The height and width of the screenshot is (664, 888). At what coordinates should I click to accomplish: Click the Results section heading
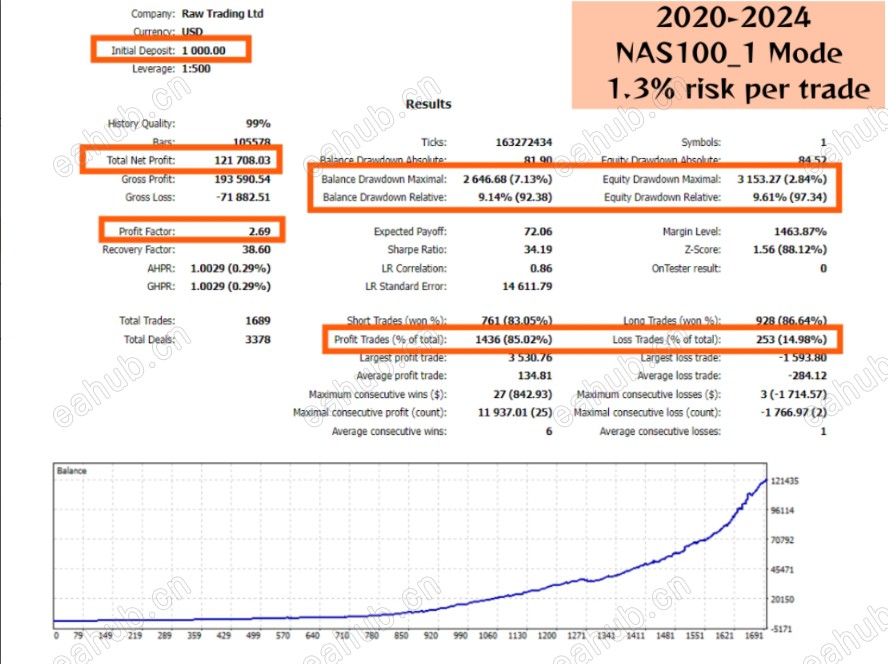[429, 104]
